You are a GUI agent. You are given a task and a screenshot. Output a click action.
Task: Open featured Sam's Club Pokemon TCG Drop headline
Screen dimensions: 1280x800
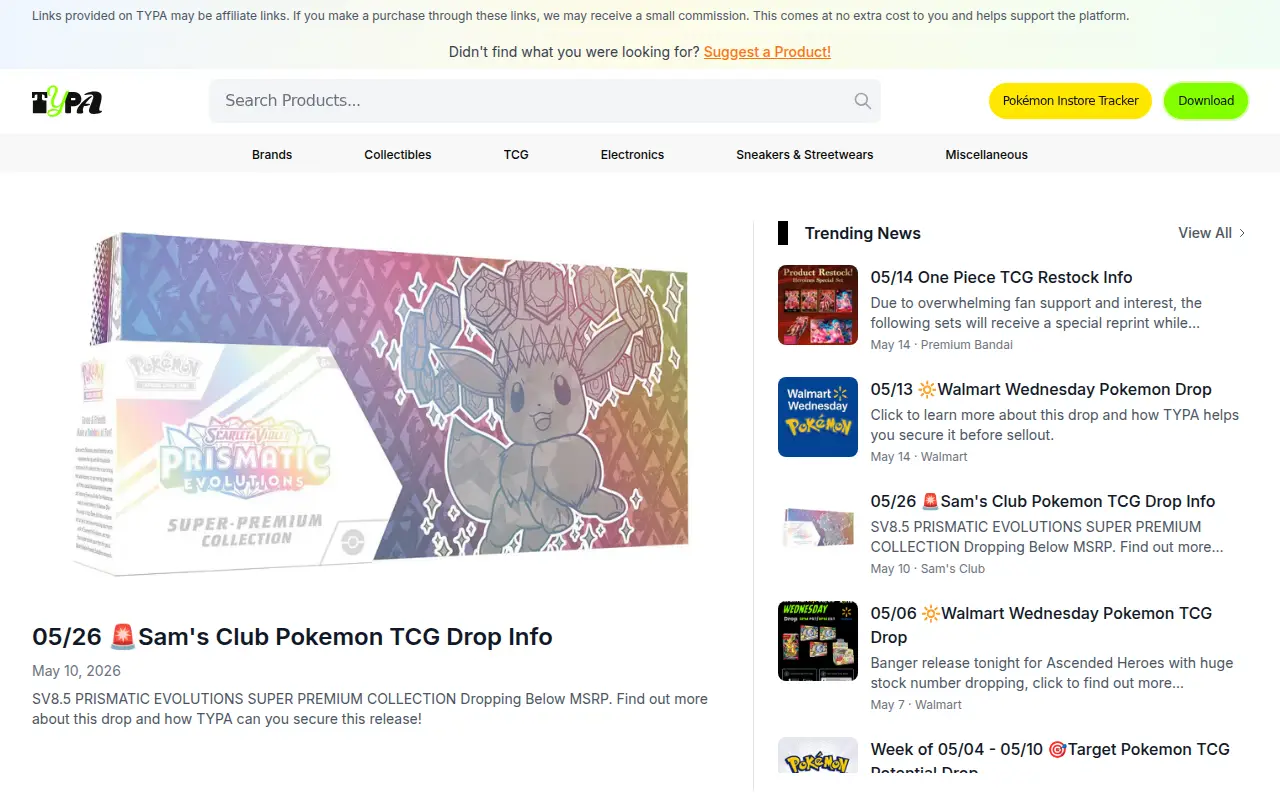pos(292,637)
